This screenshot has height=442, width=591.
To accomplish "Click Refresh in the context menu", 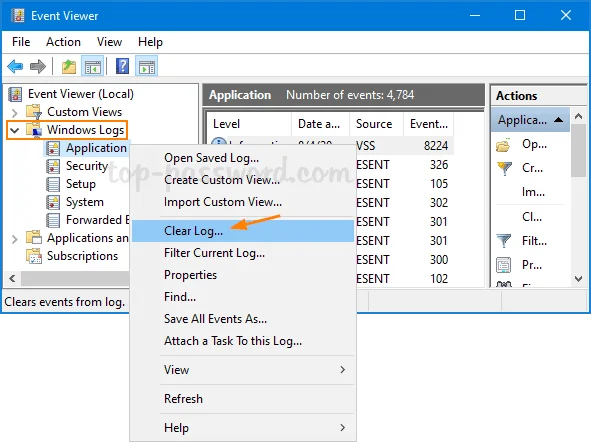I will click(x=242, y=399).
